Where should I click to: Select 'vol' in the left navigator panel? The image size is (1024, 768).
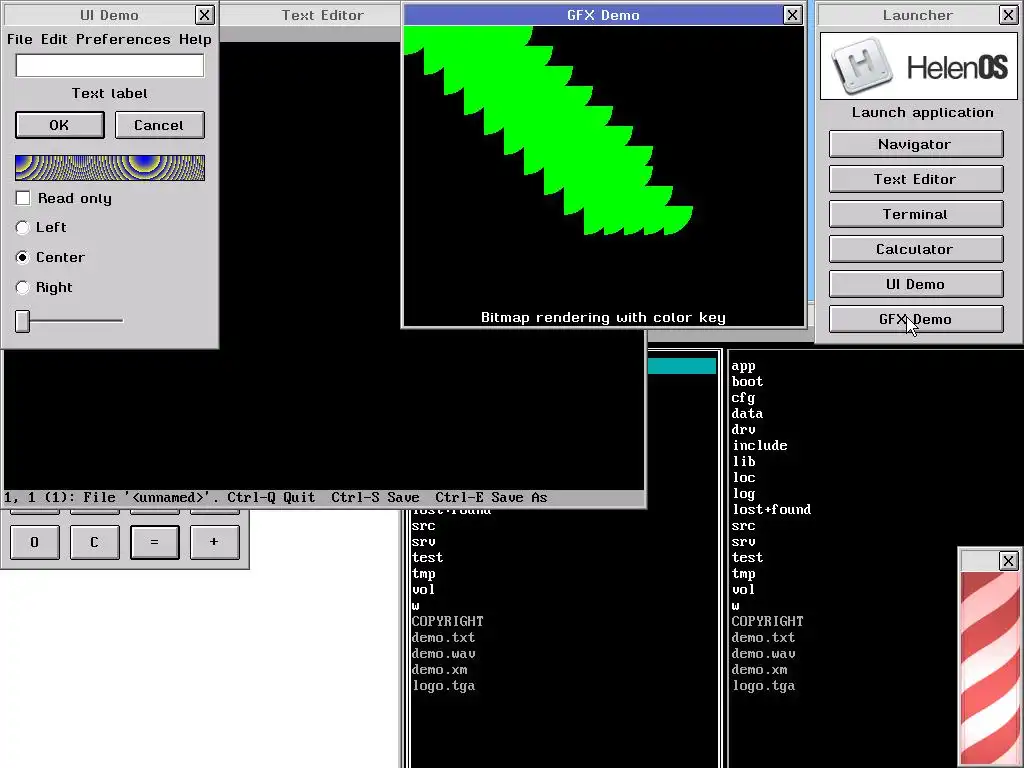424,590
